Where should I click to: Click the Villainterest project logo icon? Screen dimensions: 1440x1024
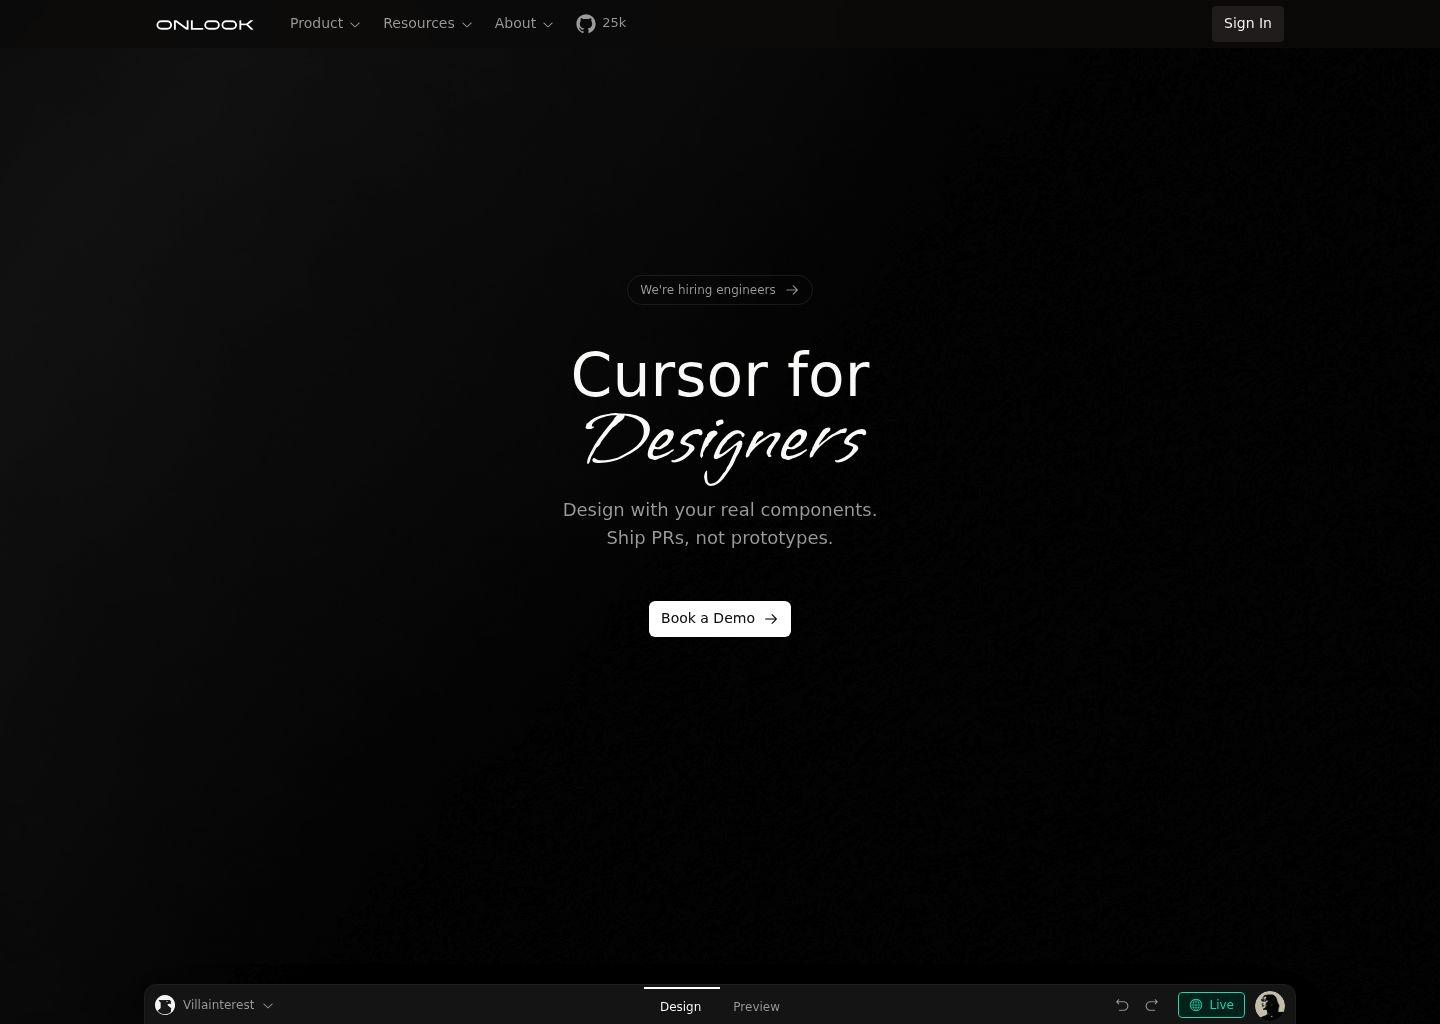pos(165,1005)
